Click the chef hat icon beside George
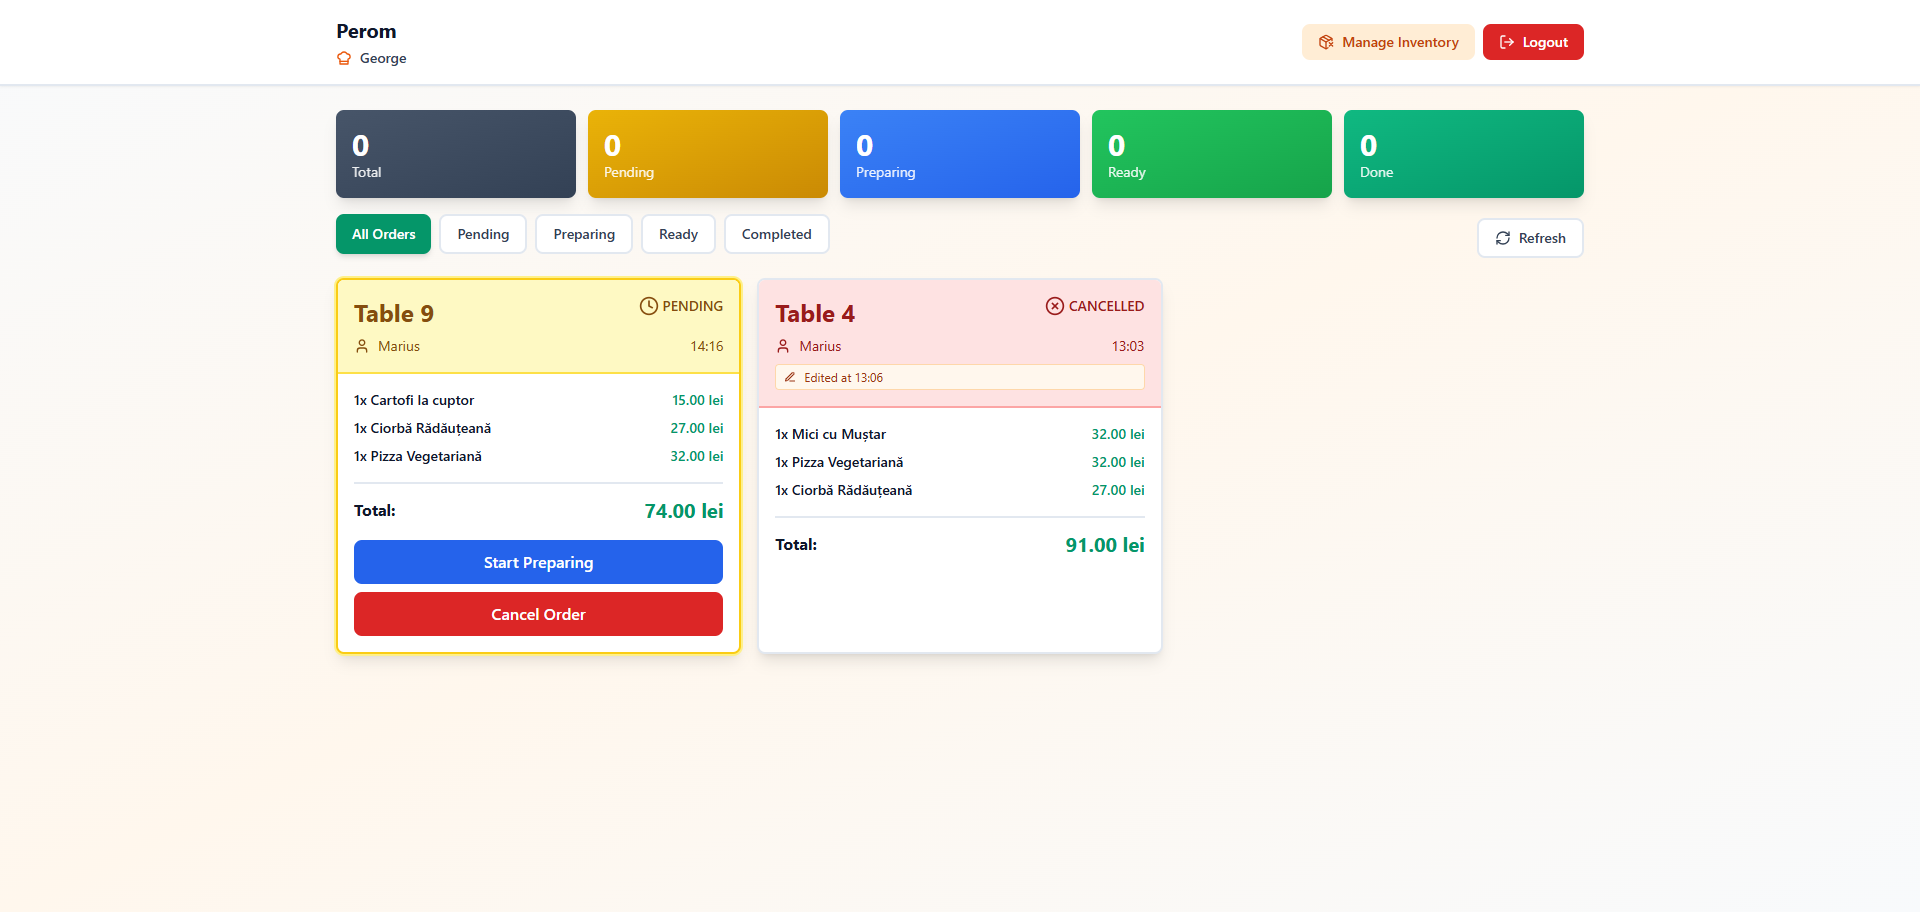 [x=344, y=58]
